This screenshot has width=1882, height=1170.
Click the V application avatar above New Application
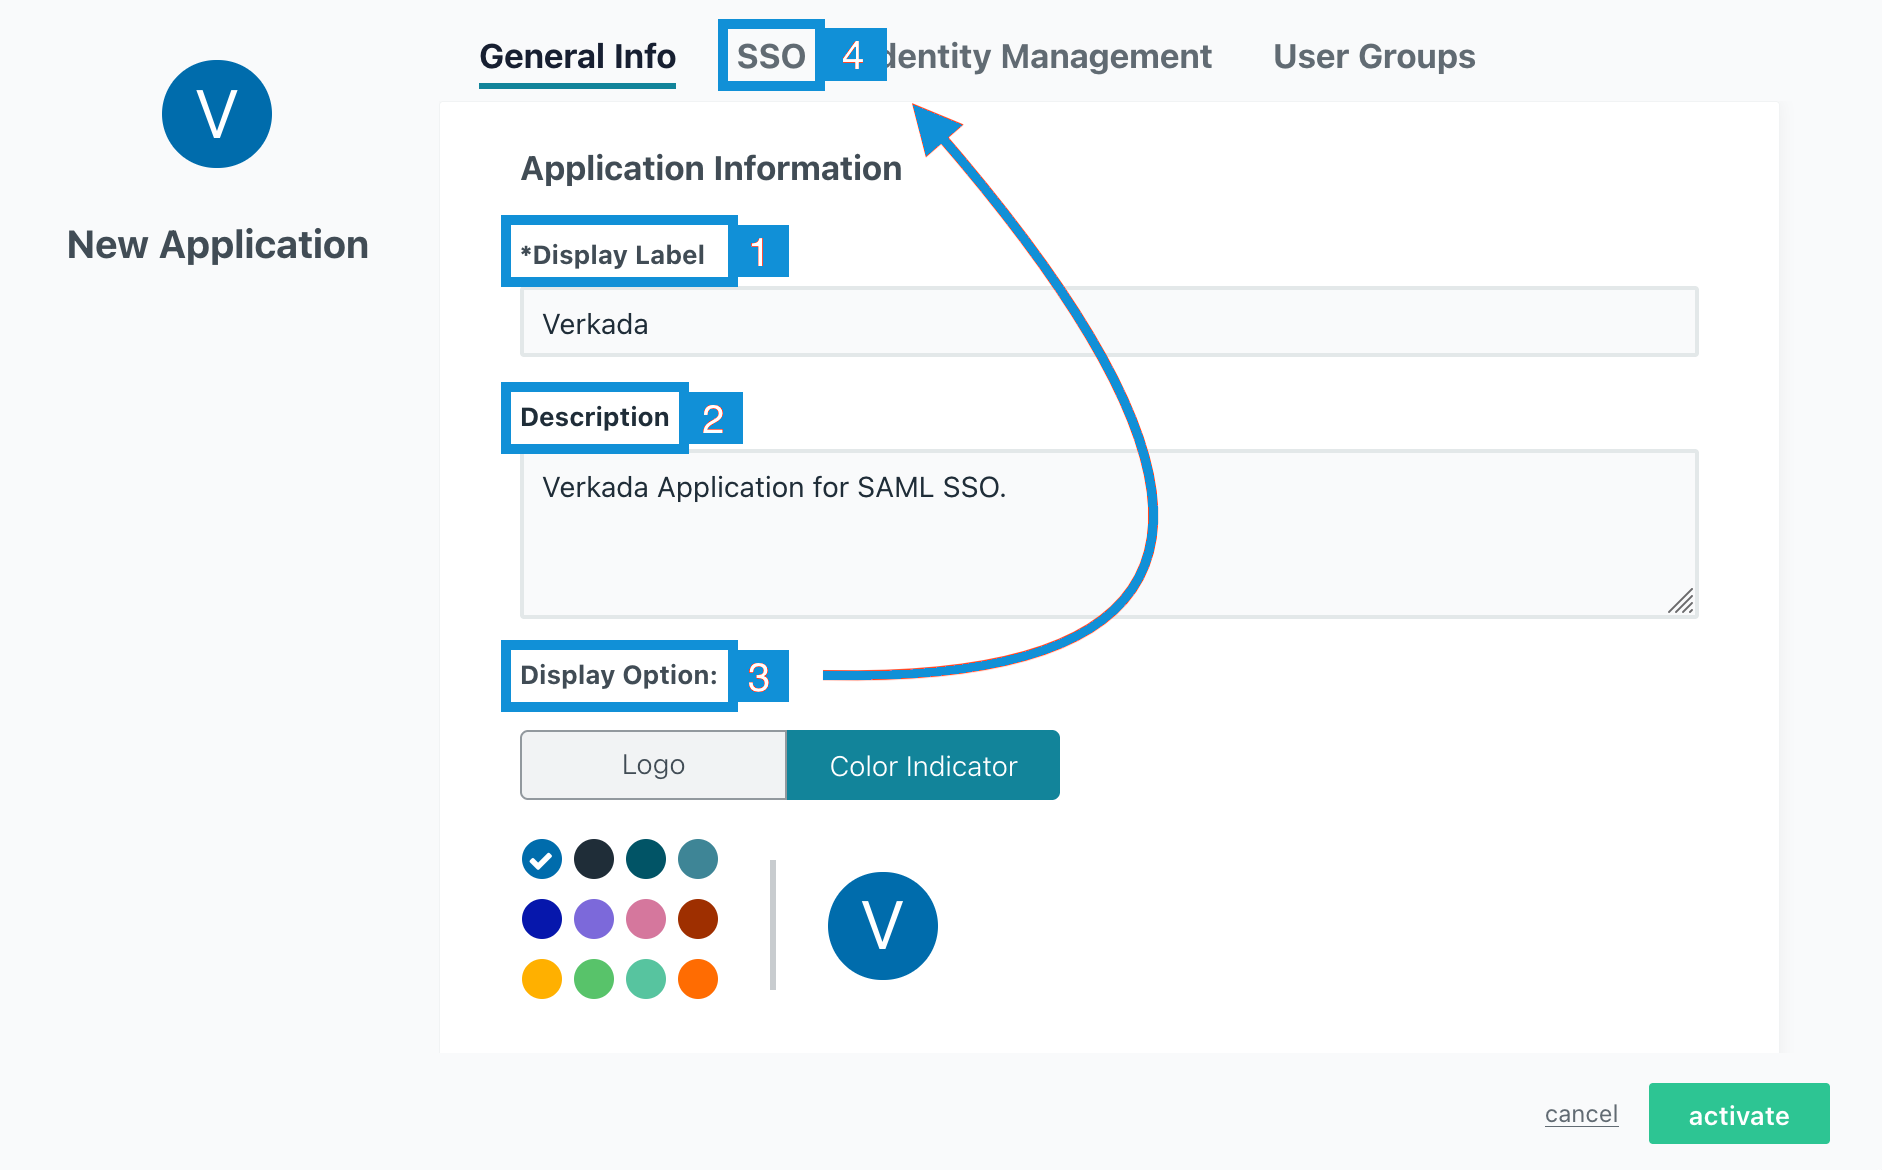(x=217, y=114)
